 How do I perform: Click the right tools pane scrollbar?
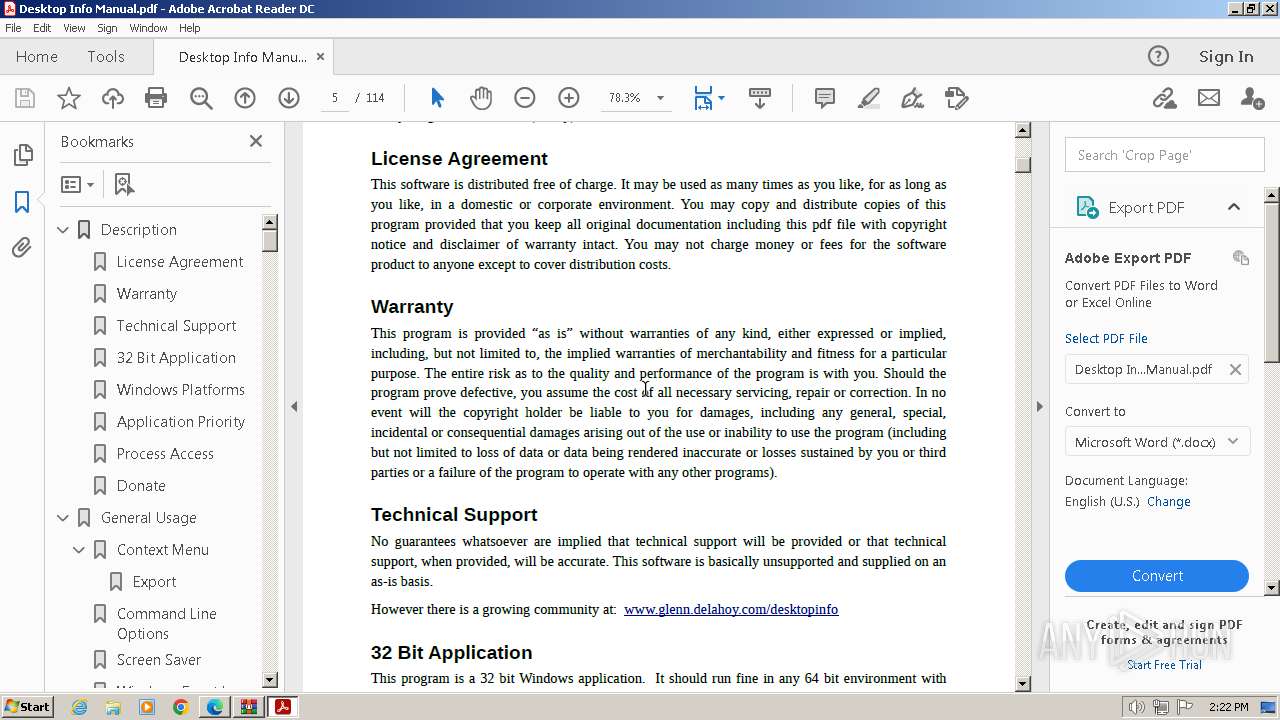(1272, 282)
